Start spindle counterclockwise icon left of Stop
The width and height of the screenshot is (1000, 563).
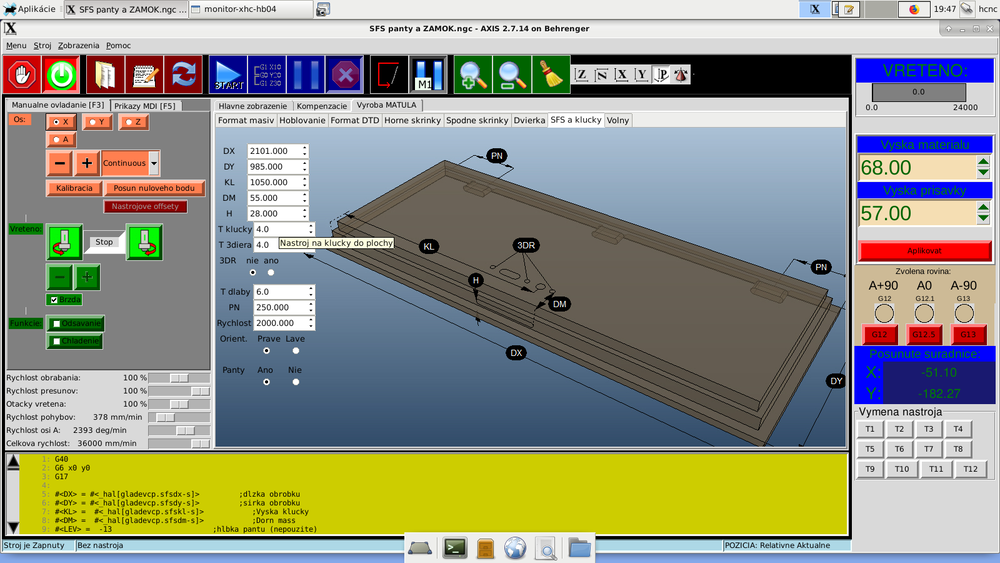tap(64, 241)
